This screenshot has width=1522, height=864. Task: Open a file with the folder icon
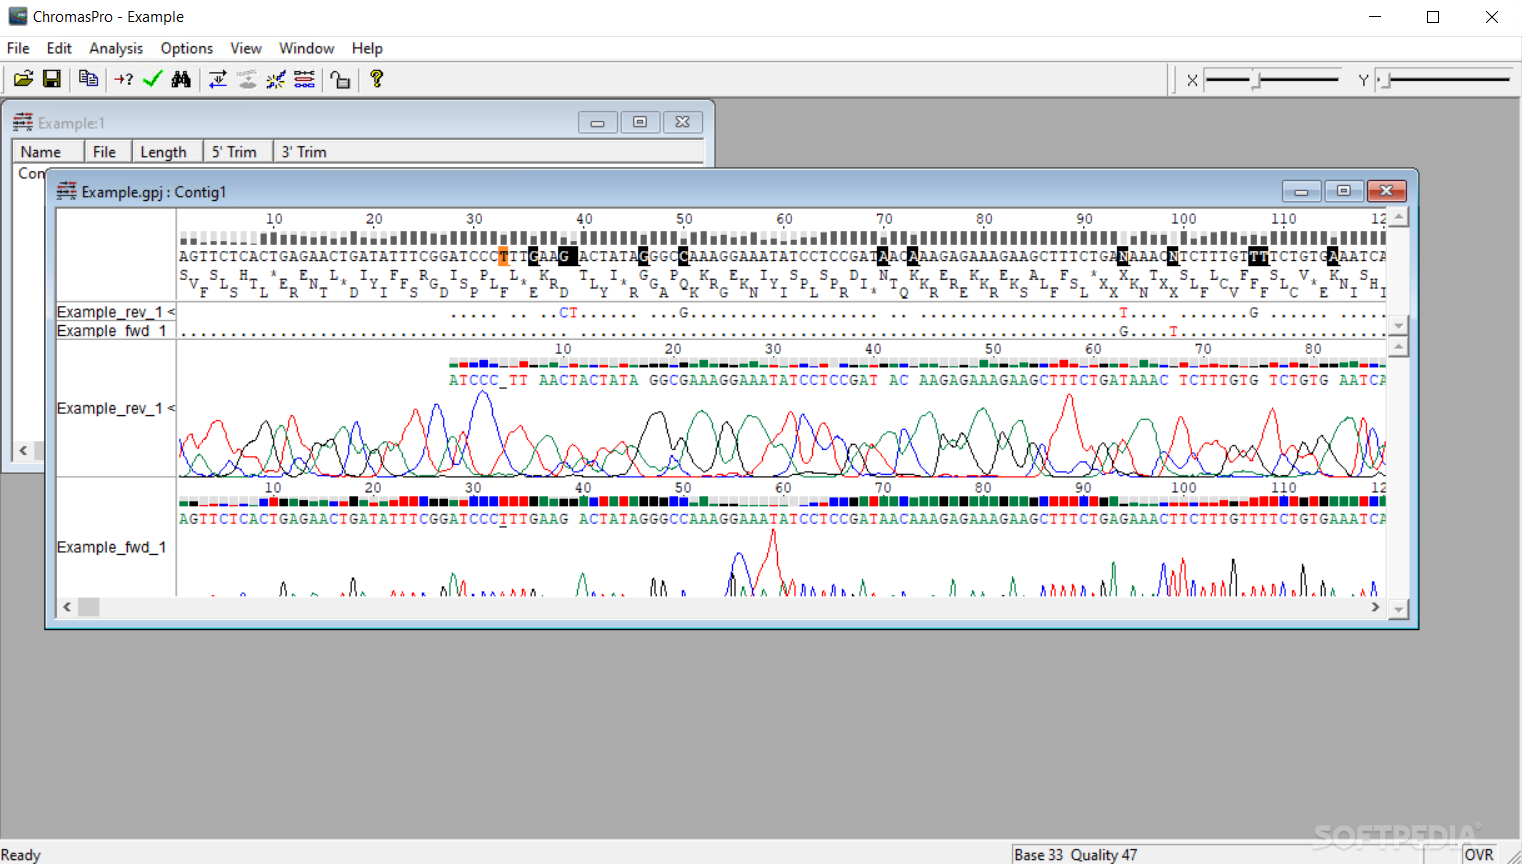(23, 79)
